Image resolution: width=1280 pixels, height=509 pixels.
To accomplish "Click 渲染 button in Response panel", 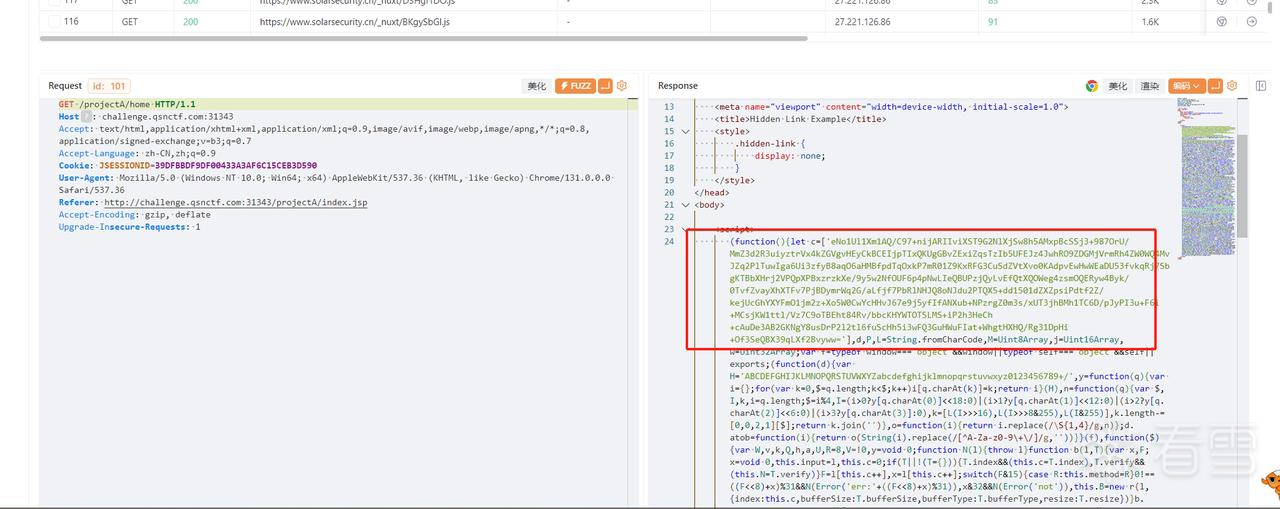I will point(1150,86).
